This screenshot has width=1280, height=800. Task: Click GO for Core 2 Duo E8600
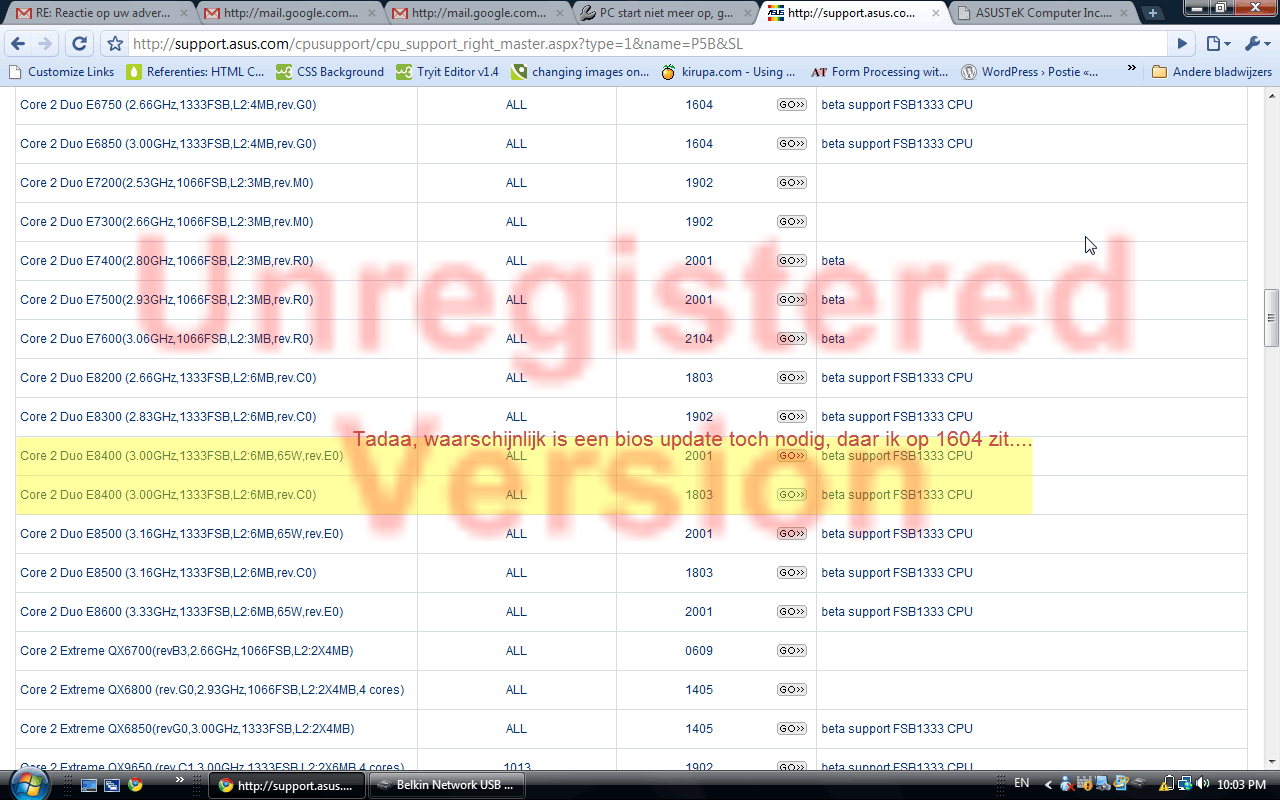point(792,612)
